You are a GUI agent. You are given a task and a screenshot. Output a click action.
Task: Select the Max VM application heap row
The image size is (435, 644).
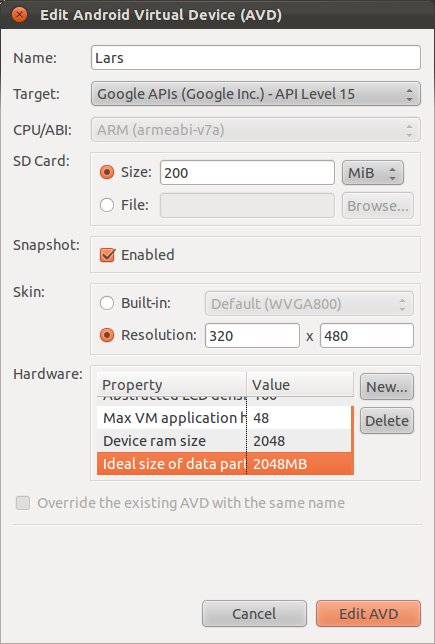[x=224, y=418]
